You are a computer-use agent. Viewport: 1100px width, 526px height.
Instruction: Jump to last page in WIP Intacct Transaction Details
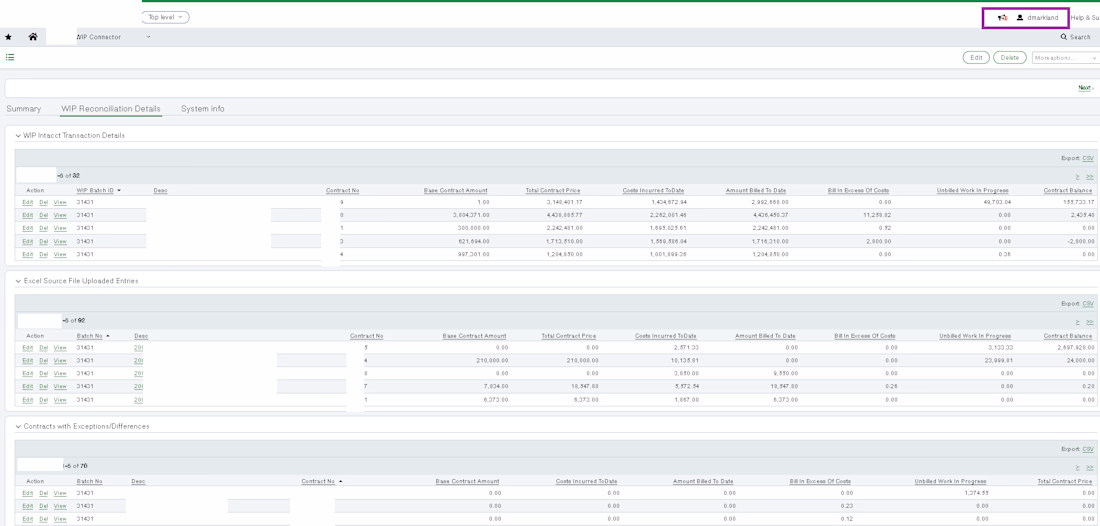pyautogui.click(x=1089, y=175)
